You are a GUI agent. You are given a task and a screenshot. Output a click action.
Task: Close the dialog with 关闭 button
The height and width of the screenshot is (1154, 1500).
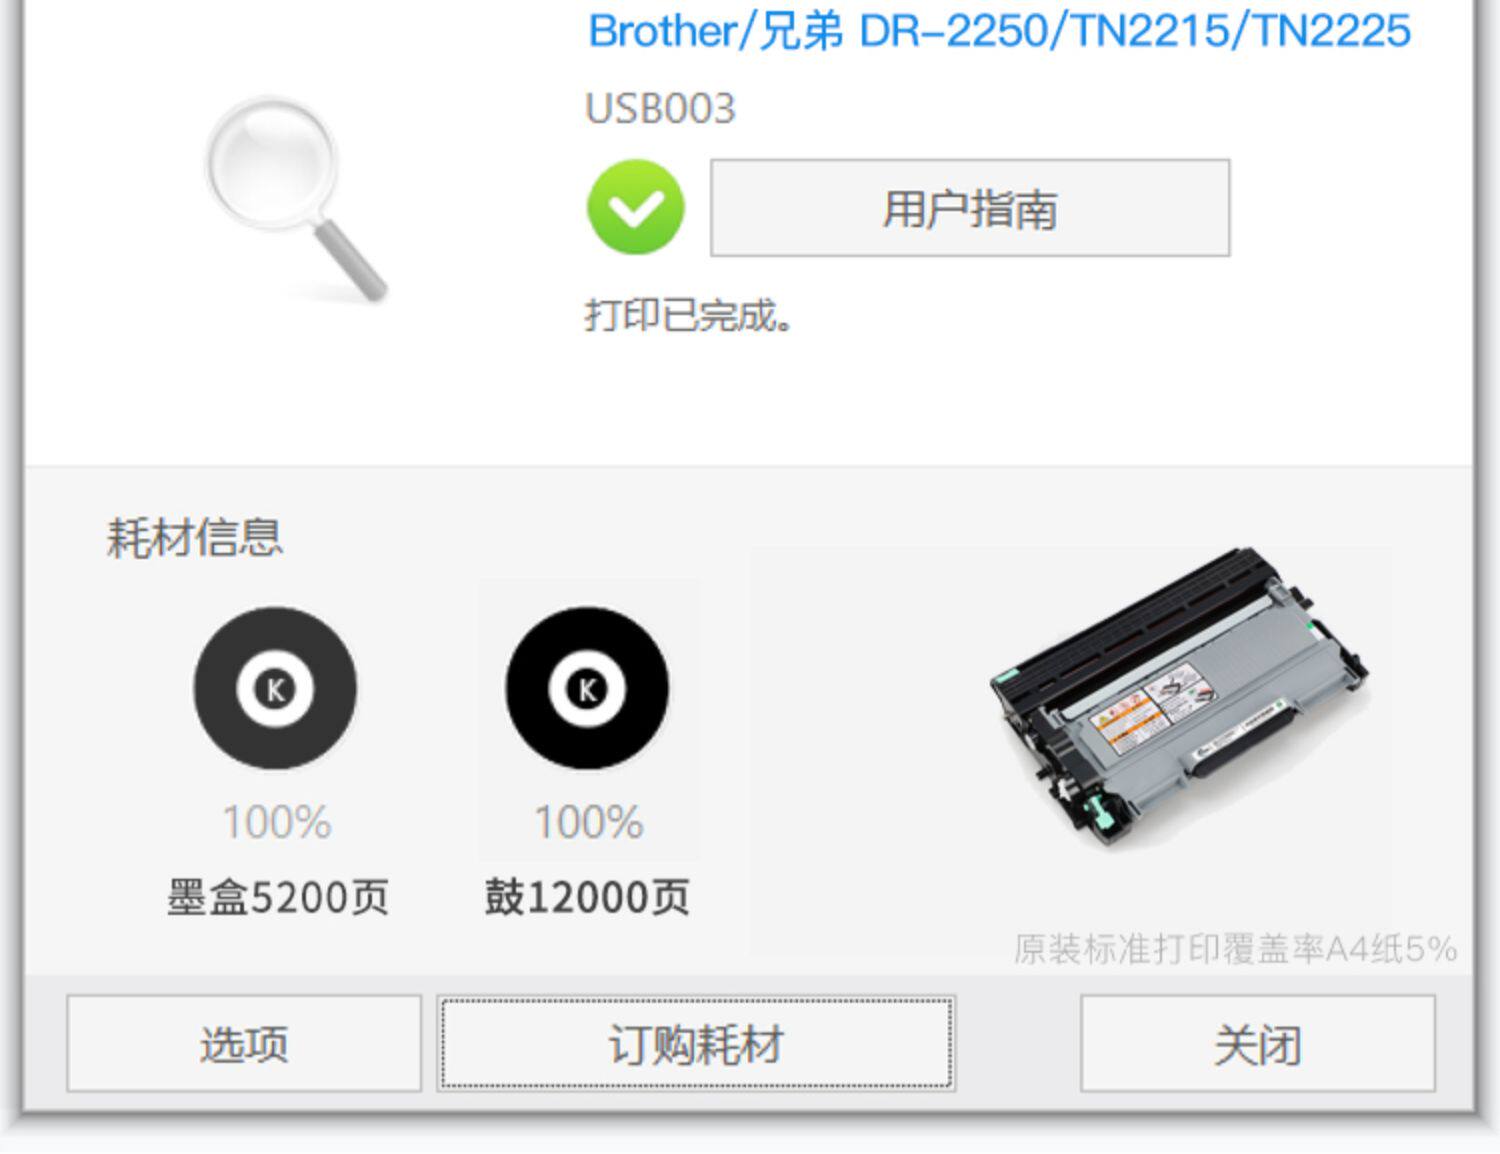[1257, 1043]
